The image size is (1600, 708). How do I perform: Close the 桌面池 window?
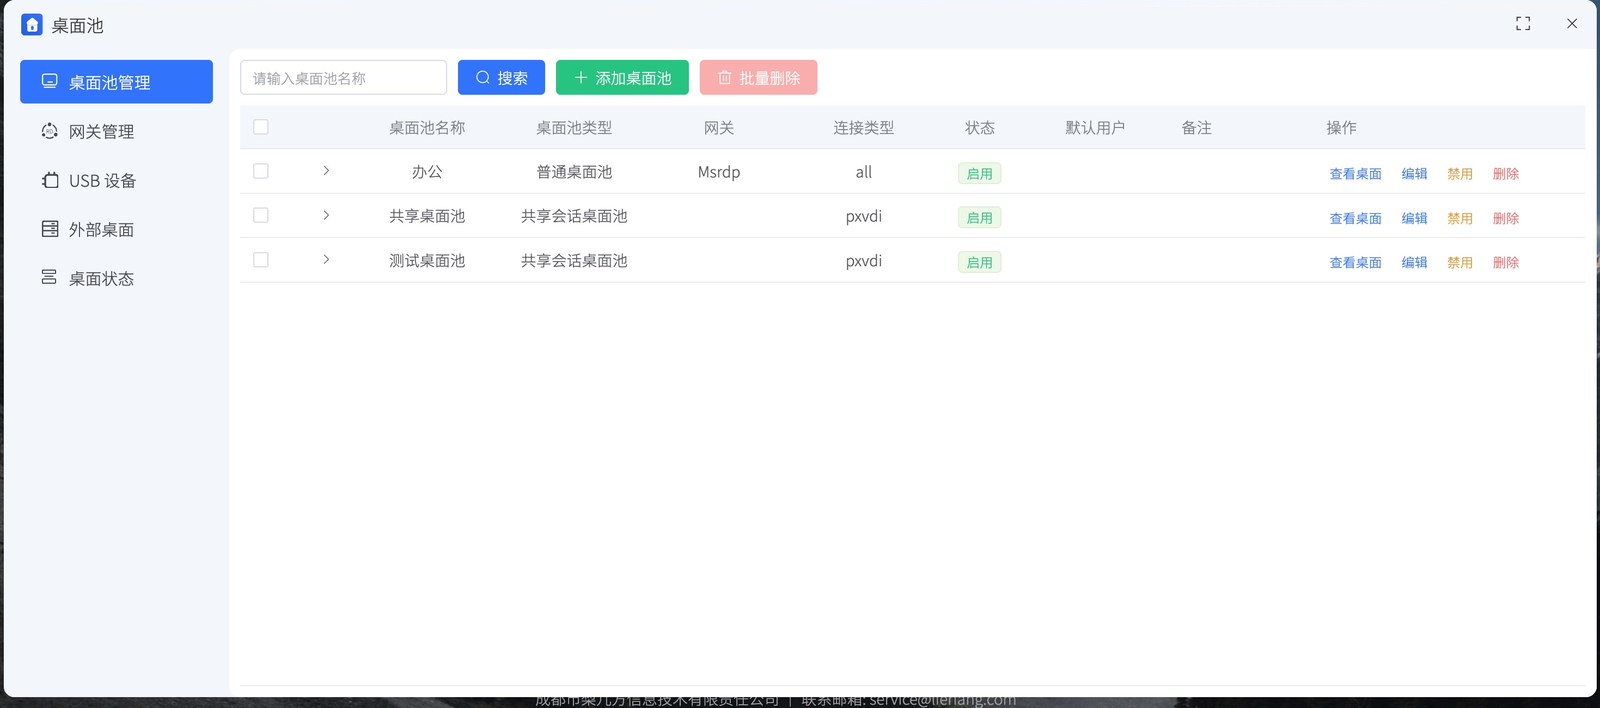[1572, 24]
